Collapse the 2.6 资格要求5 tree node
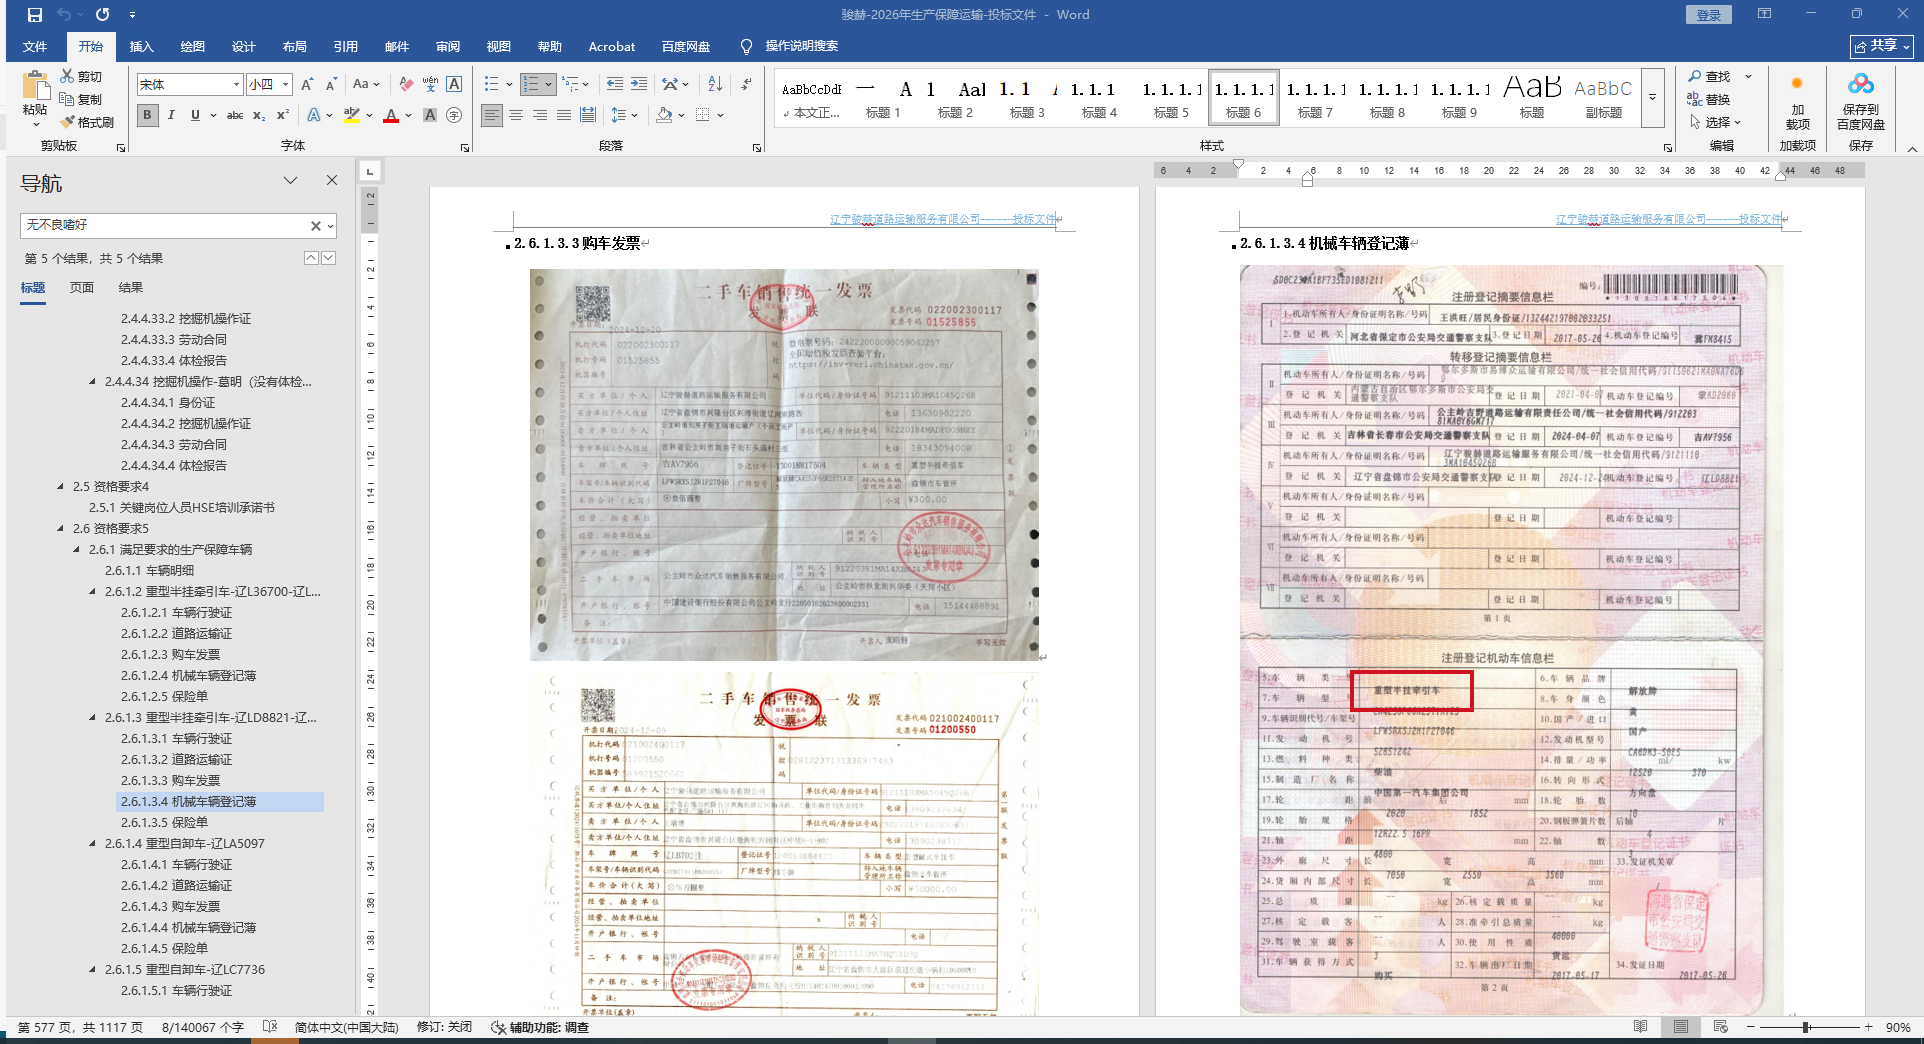 coord(61,529)
